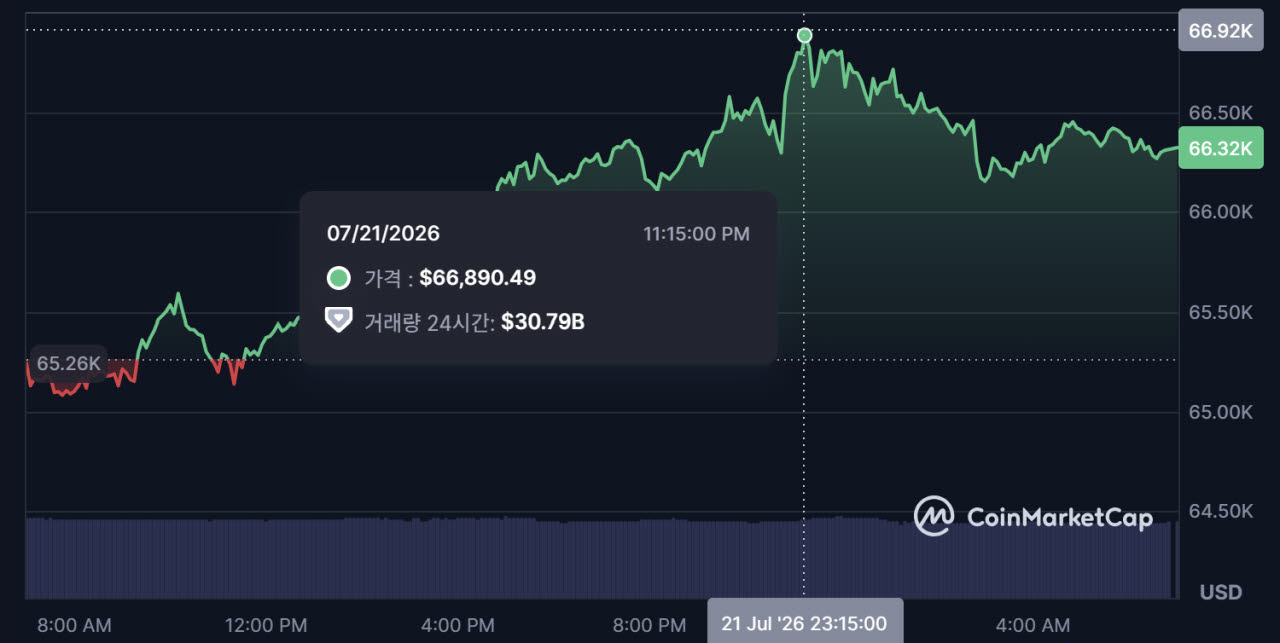Click the 8:00 PM axis label
Viewport: 1280px width, 643px height.
pos(650,626)
